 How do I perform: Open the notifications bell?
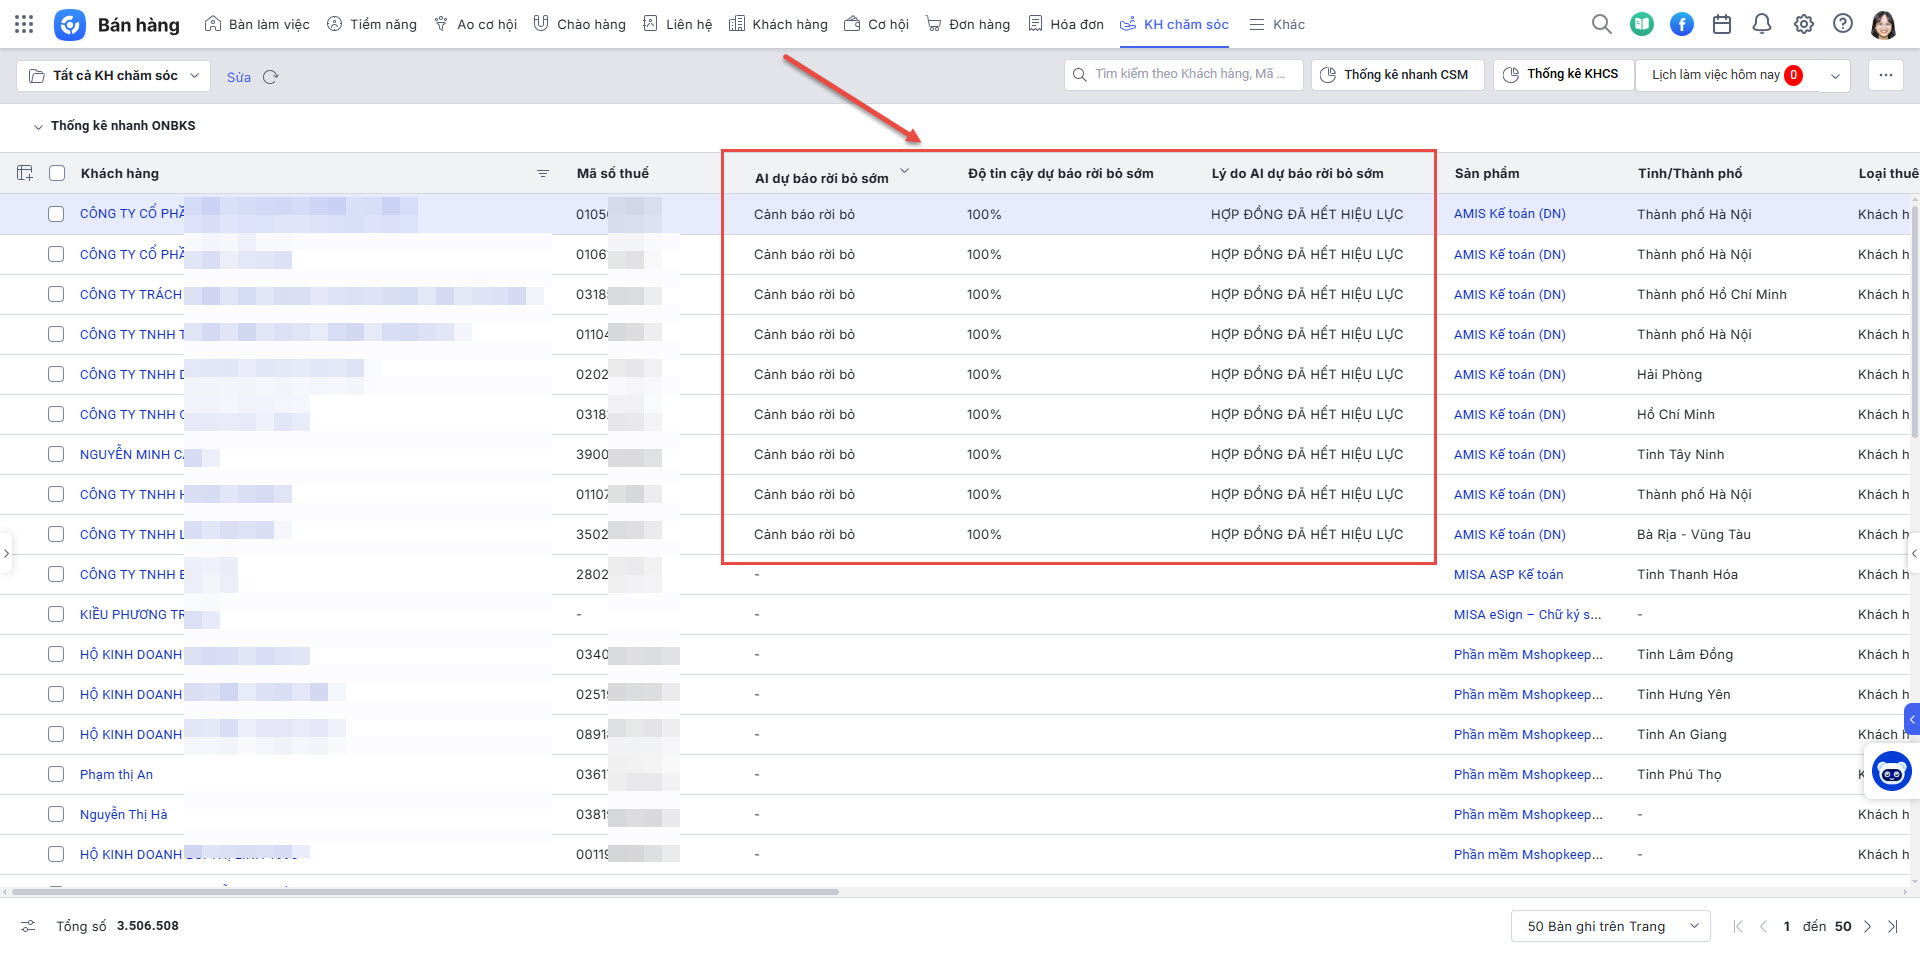1762,24
